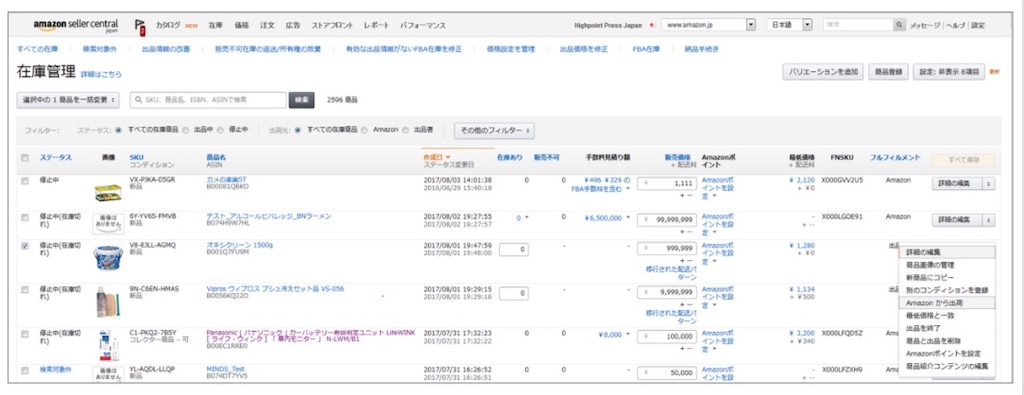Open その他のフィルター dropdown
The height and width of the screenshot is (395, 1024).
tap(494, 130)
